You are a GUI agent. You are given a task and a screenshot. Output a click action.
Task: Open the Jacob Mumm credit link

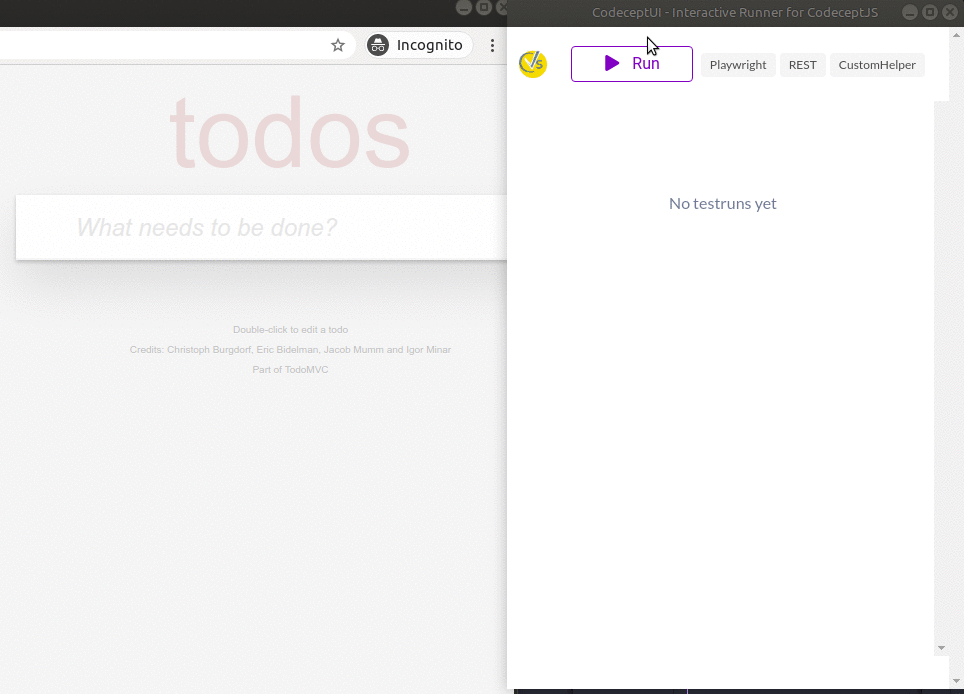tap(354, 350)
